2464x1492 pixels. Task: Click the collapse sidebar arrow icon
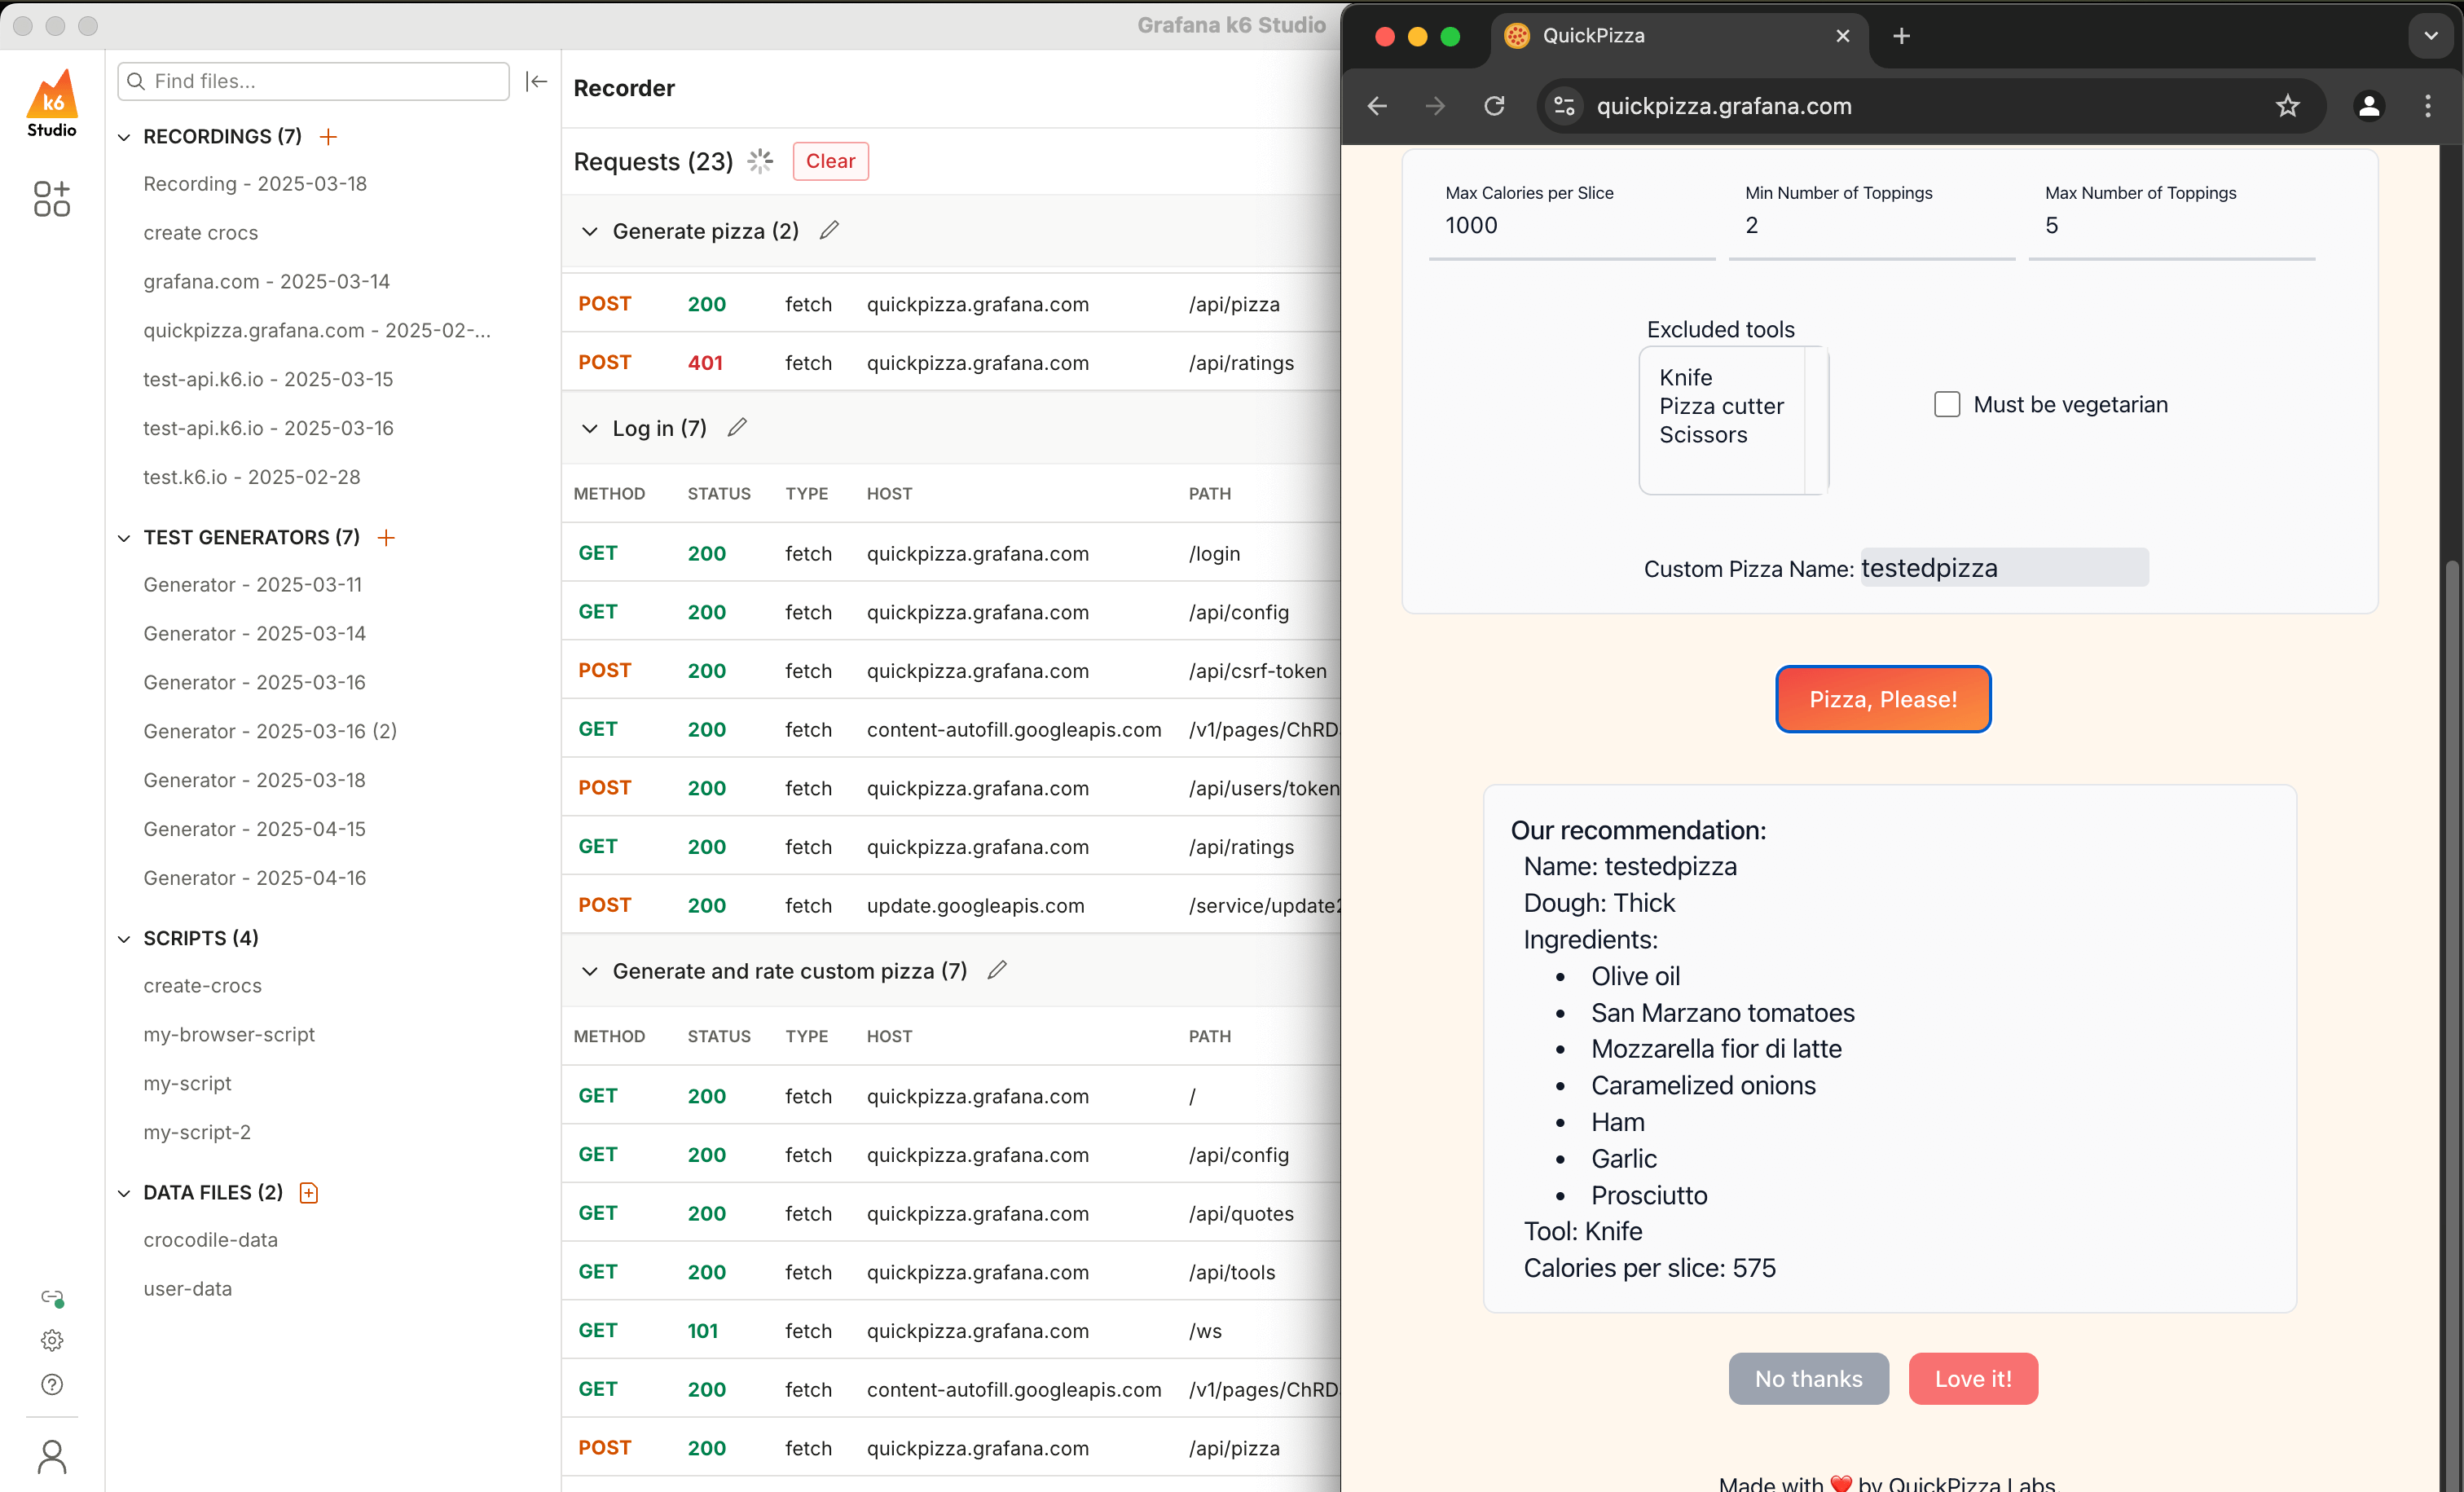coord(536,82)
